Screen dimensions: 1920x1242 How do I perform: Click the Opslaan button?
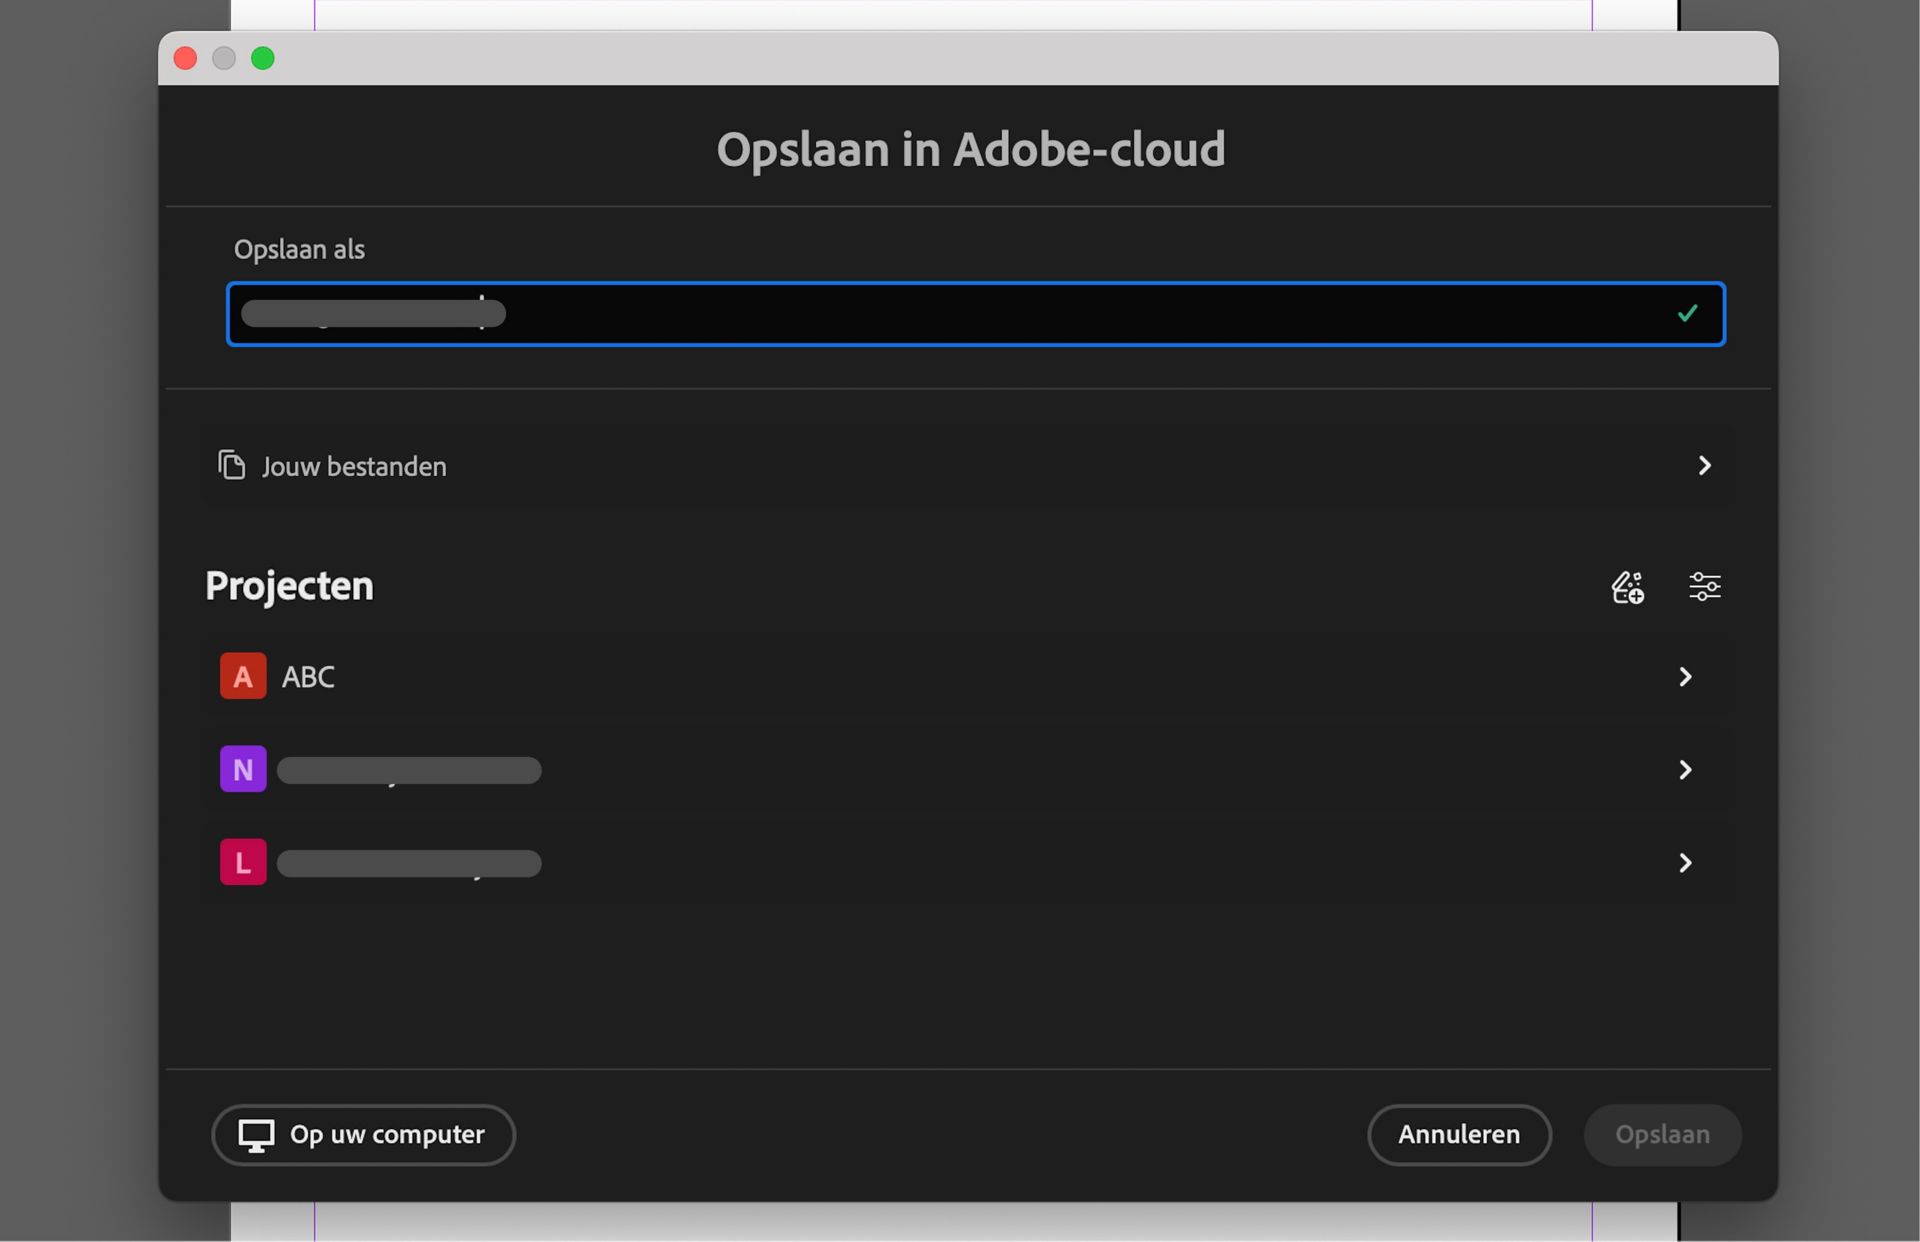(x=1662, y=1135)
